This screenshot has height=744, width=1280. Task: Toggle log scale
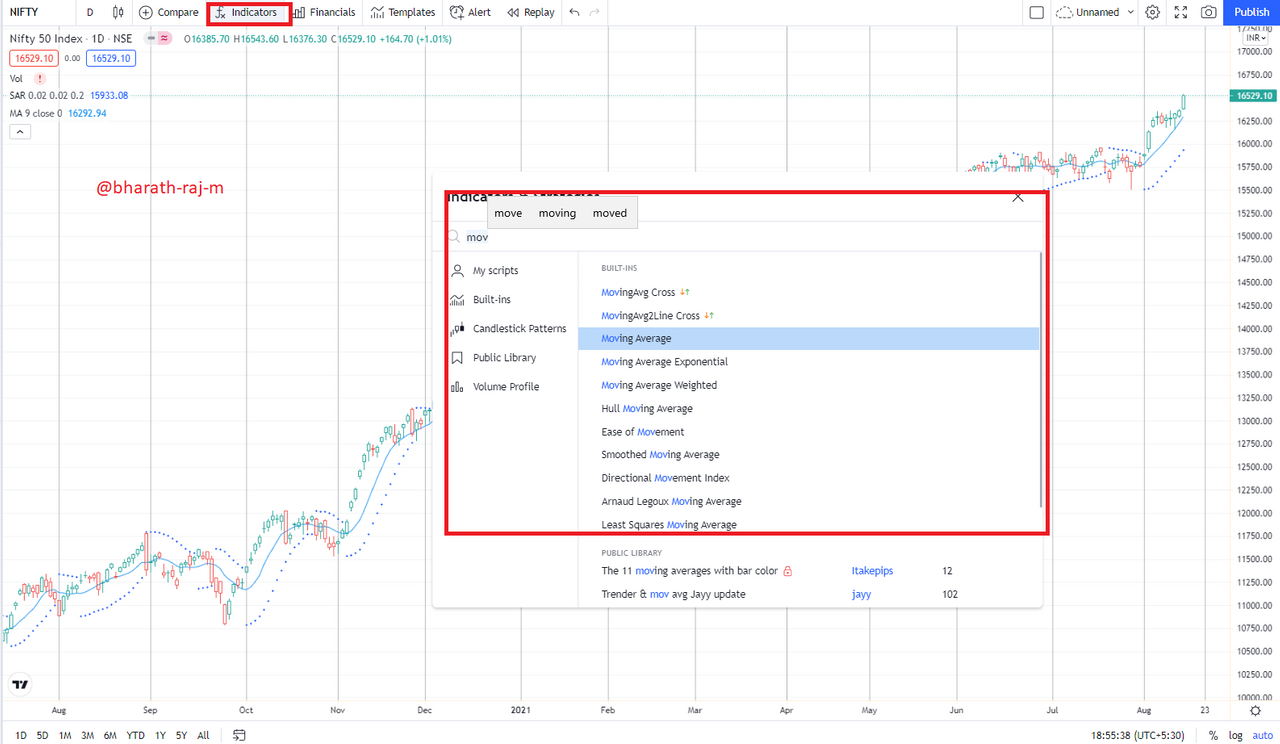1234,735
